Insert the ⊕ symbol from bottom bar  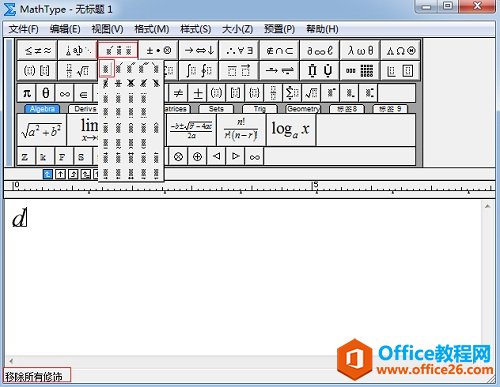point(197,156)
